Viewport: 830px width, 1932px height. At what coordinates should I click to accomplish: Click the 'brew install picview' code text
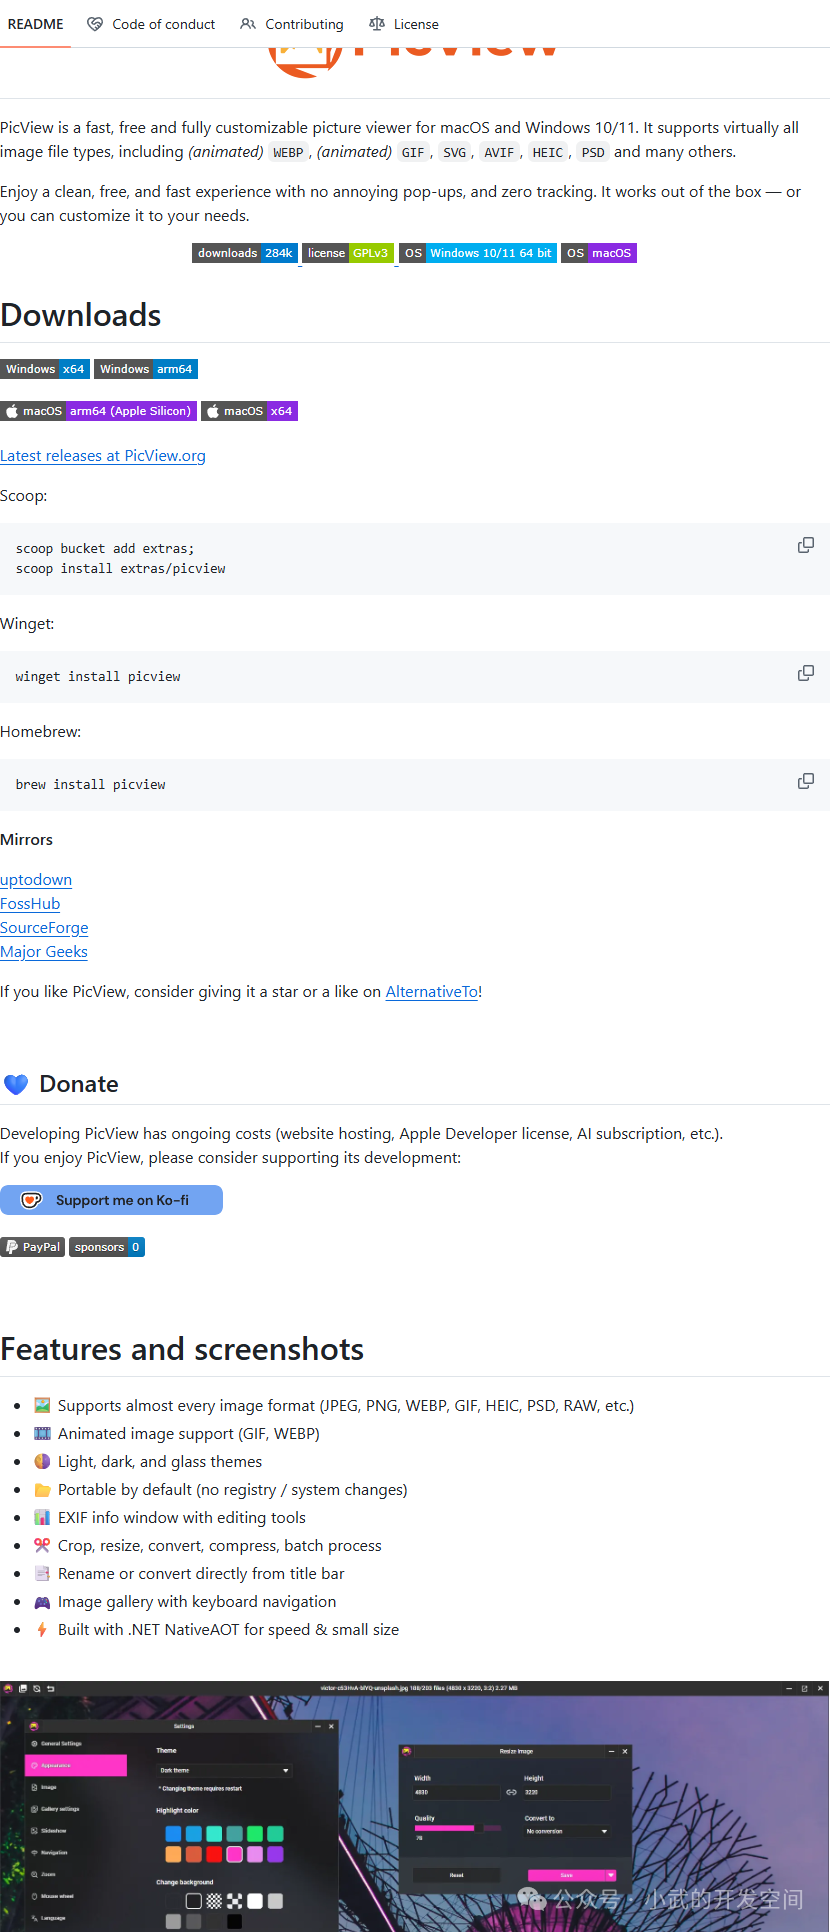(x=90, y=784)
